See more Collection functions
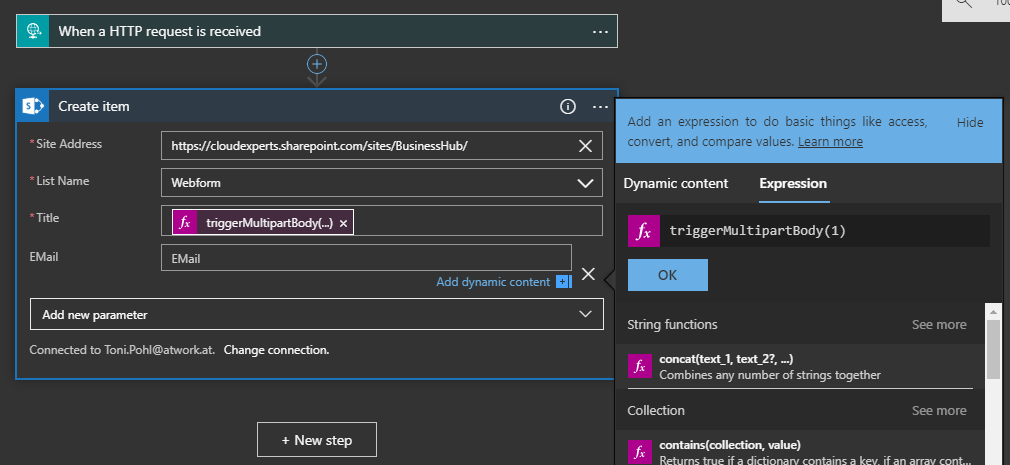The height and width of the screenshot is (465, 1010). 938,410
